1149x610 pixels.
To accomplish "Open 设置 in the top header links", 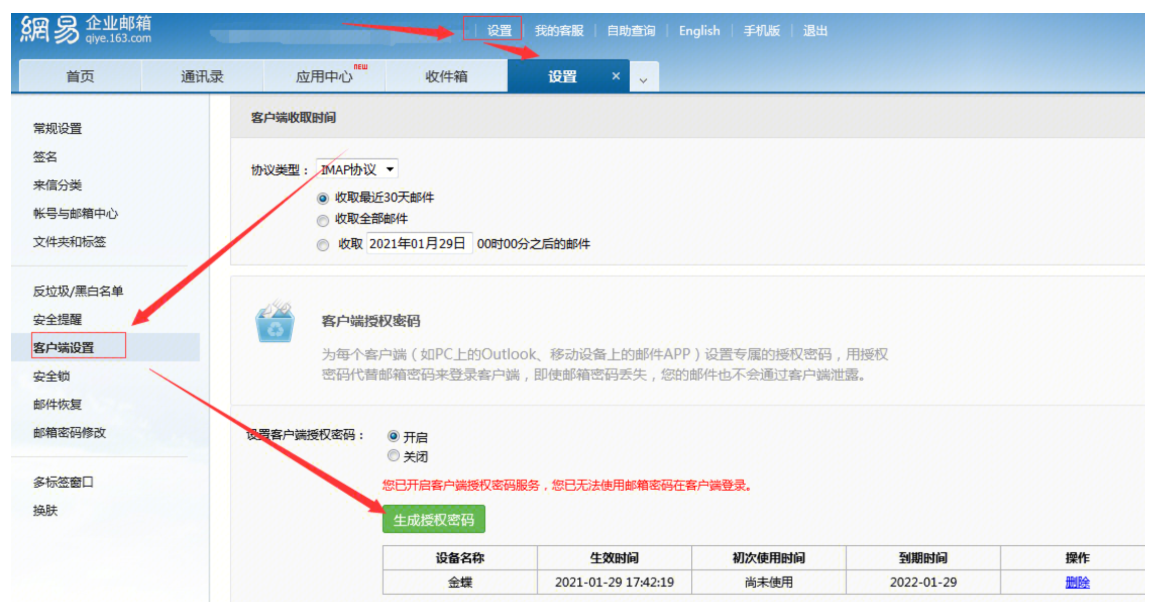I will (x=499, y=30).
